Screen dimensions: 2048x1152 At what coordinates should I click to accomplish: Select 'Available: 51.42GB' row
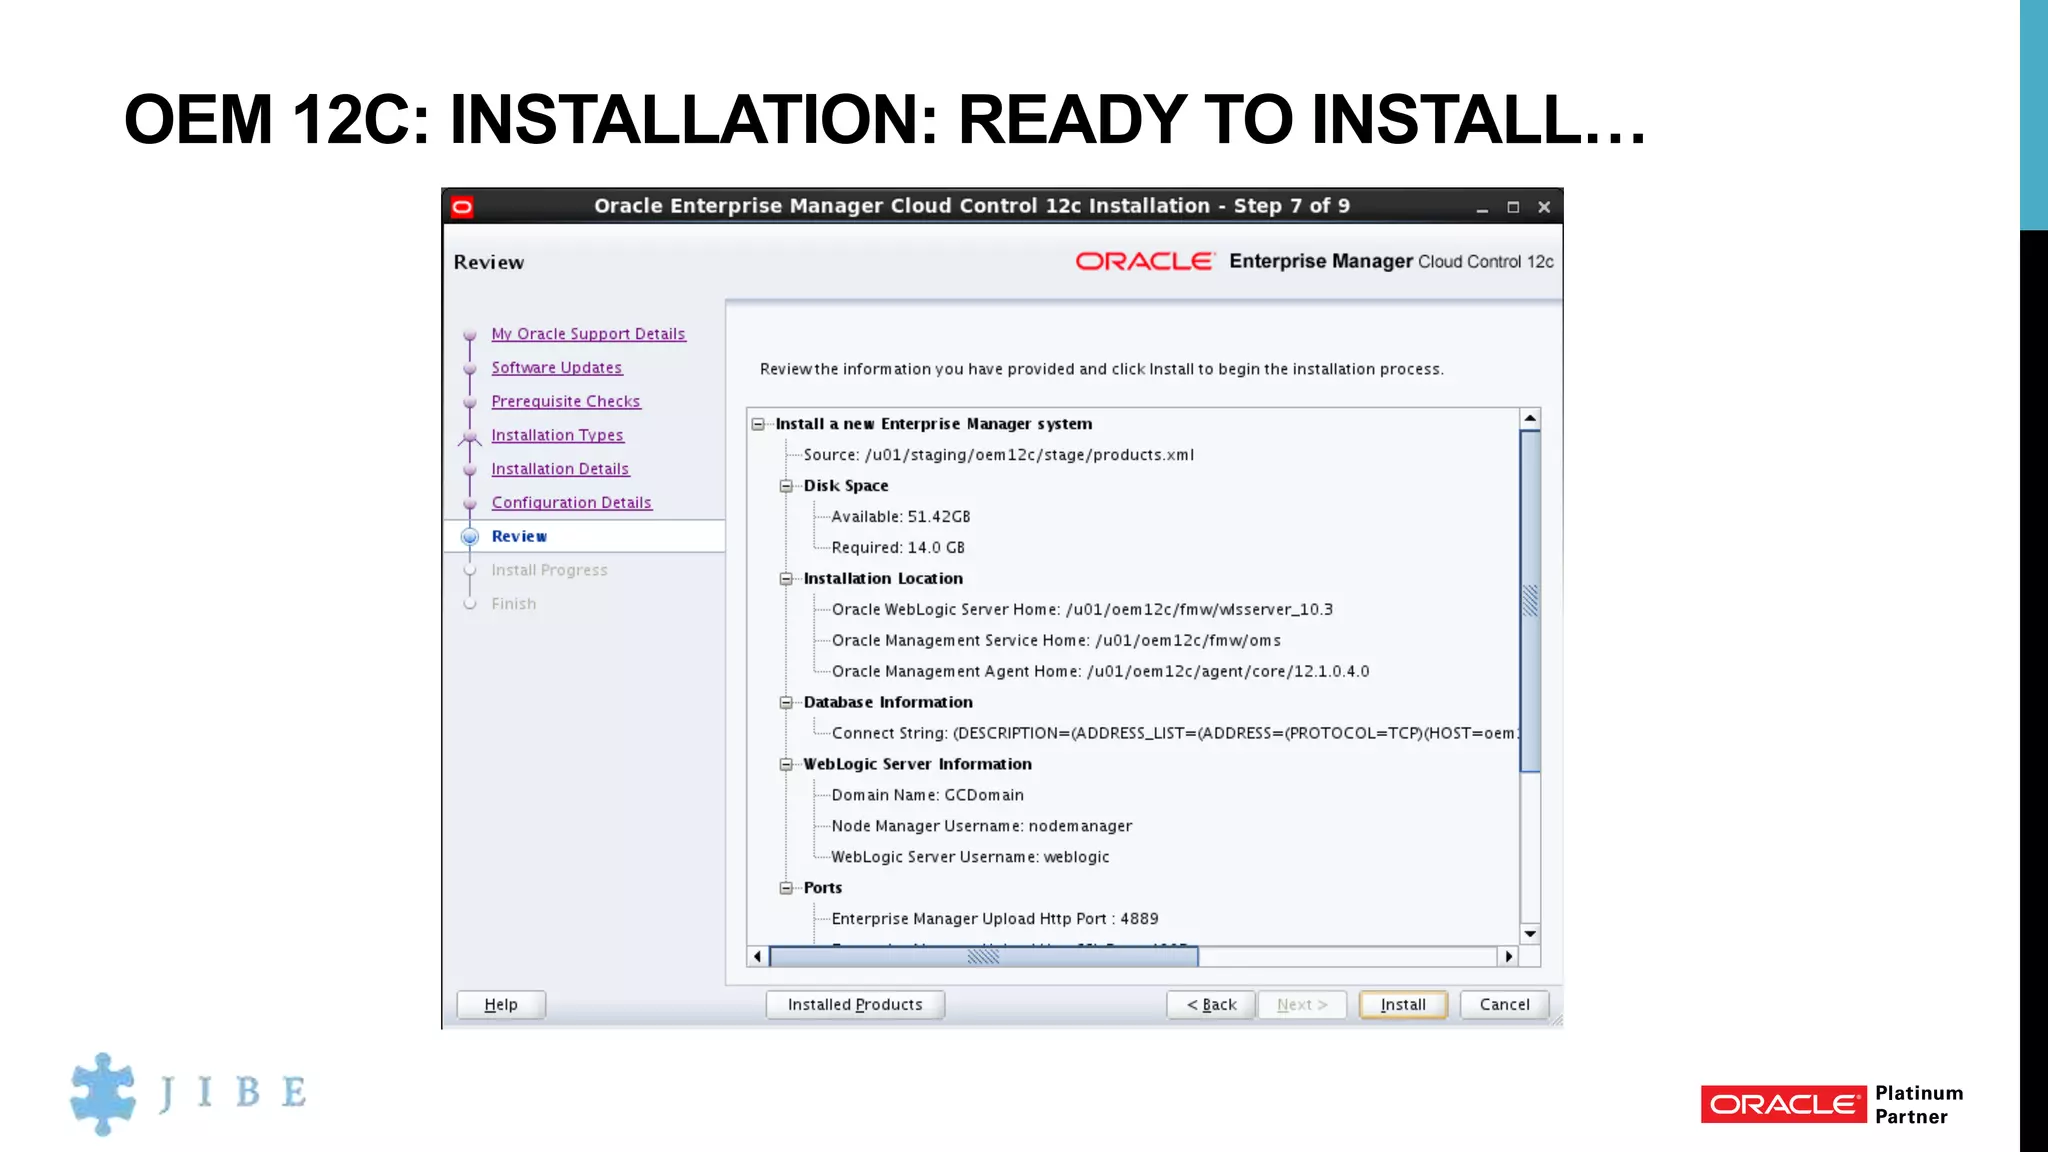click(x=900, y=517)
